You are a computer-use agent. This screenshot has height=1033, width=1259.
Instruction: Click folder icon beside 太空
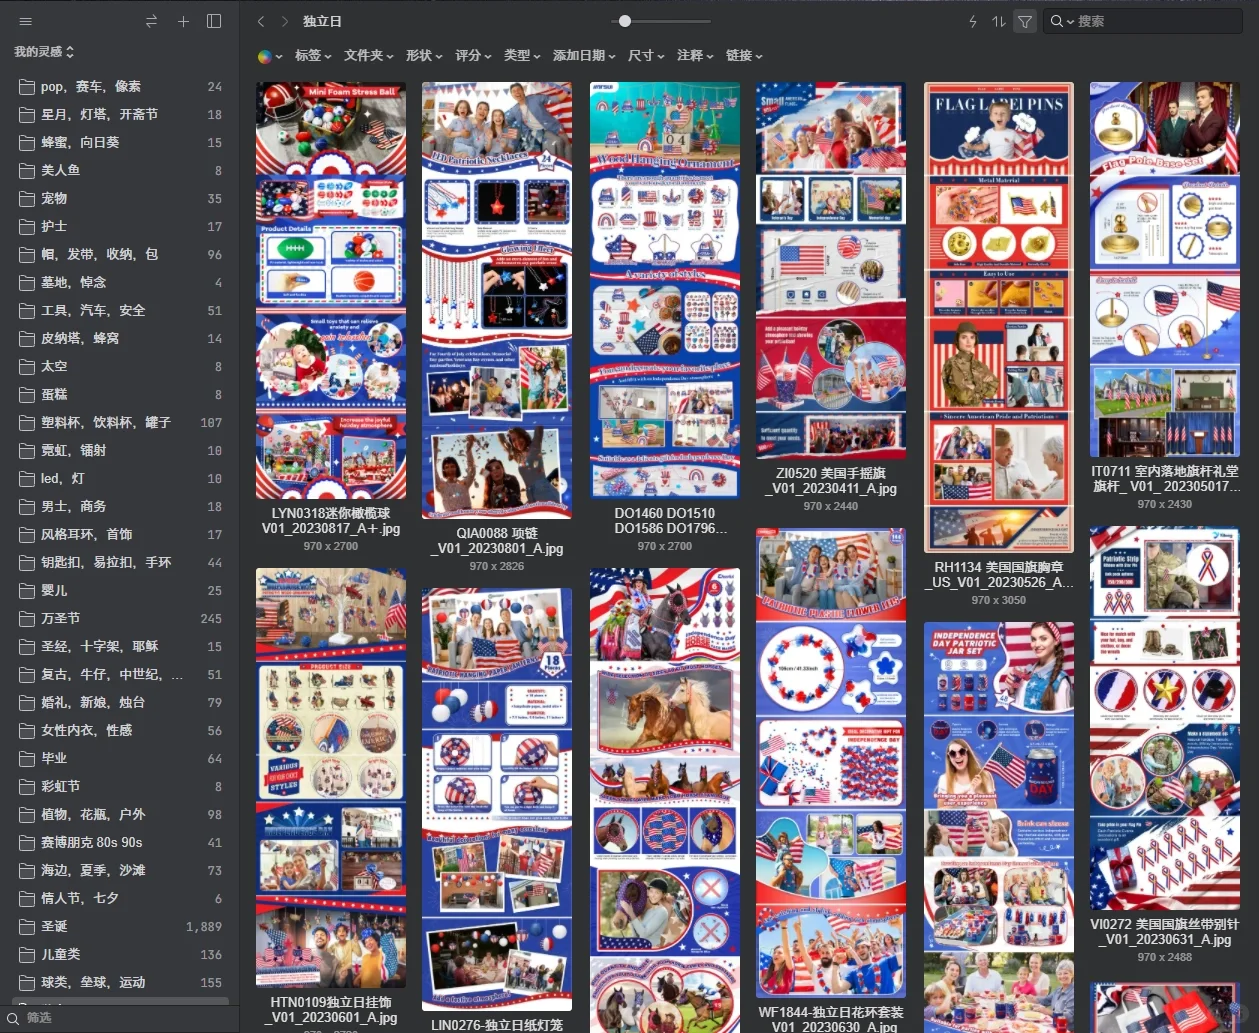27,367
